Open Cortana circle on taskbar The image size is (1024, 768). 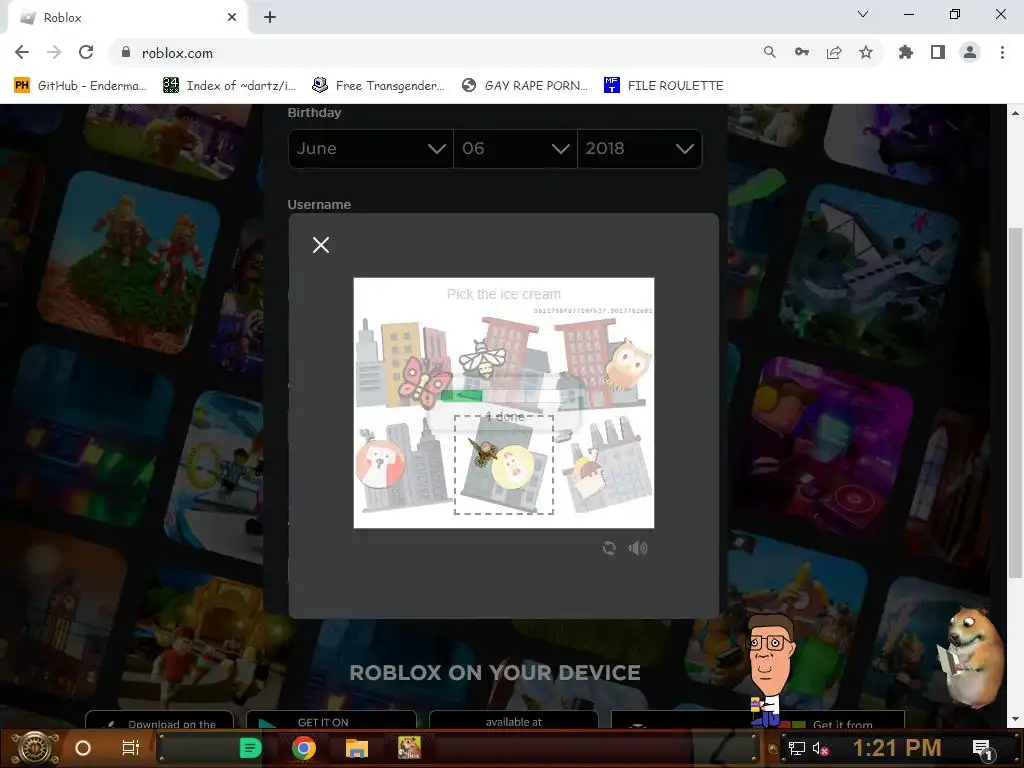tap(83, 748)
